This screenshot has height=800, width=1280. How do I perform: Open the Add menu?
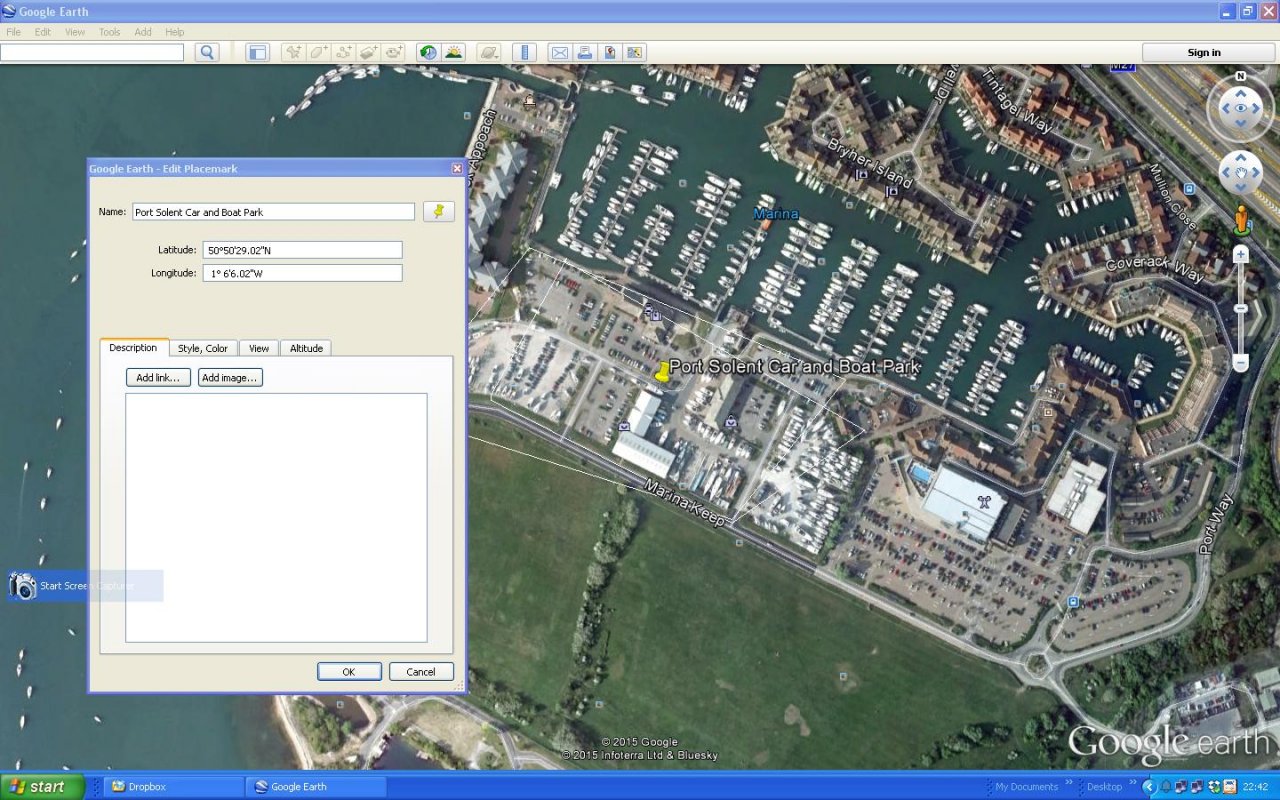click(143, 32)
